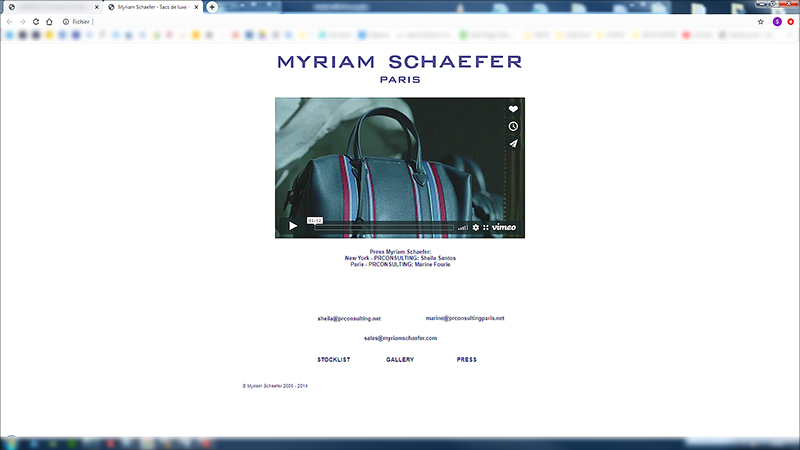Bookmark this page with star icon

pos(760,21)
